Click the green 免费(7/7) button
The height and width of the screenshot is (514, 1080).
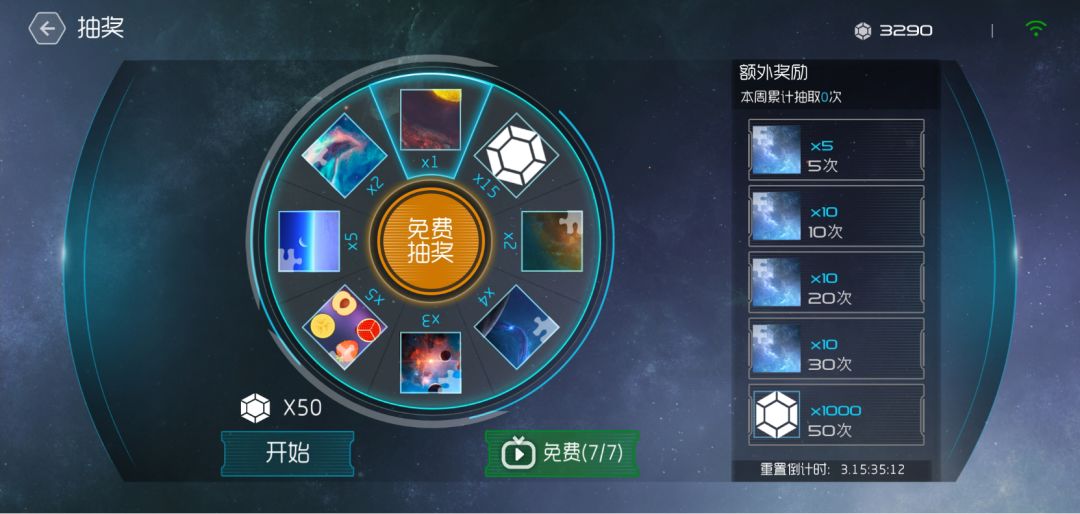(x=562, y=453)
